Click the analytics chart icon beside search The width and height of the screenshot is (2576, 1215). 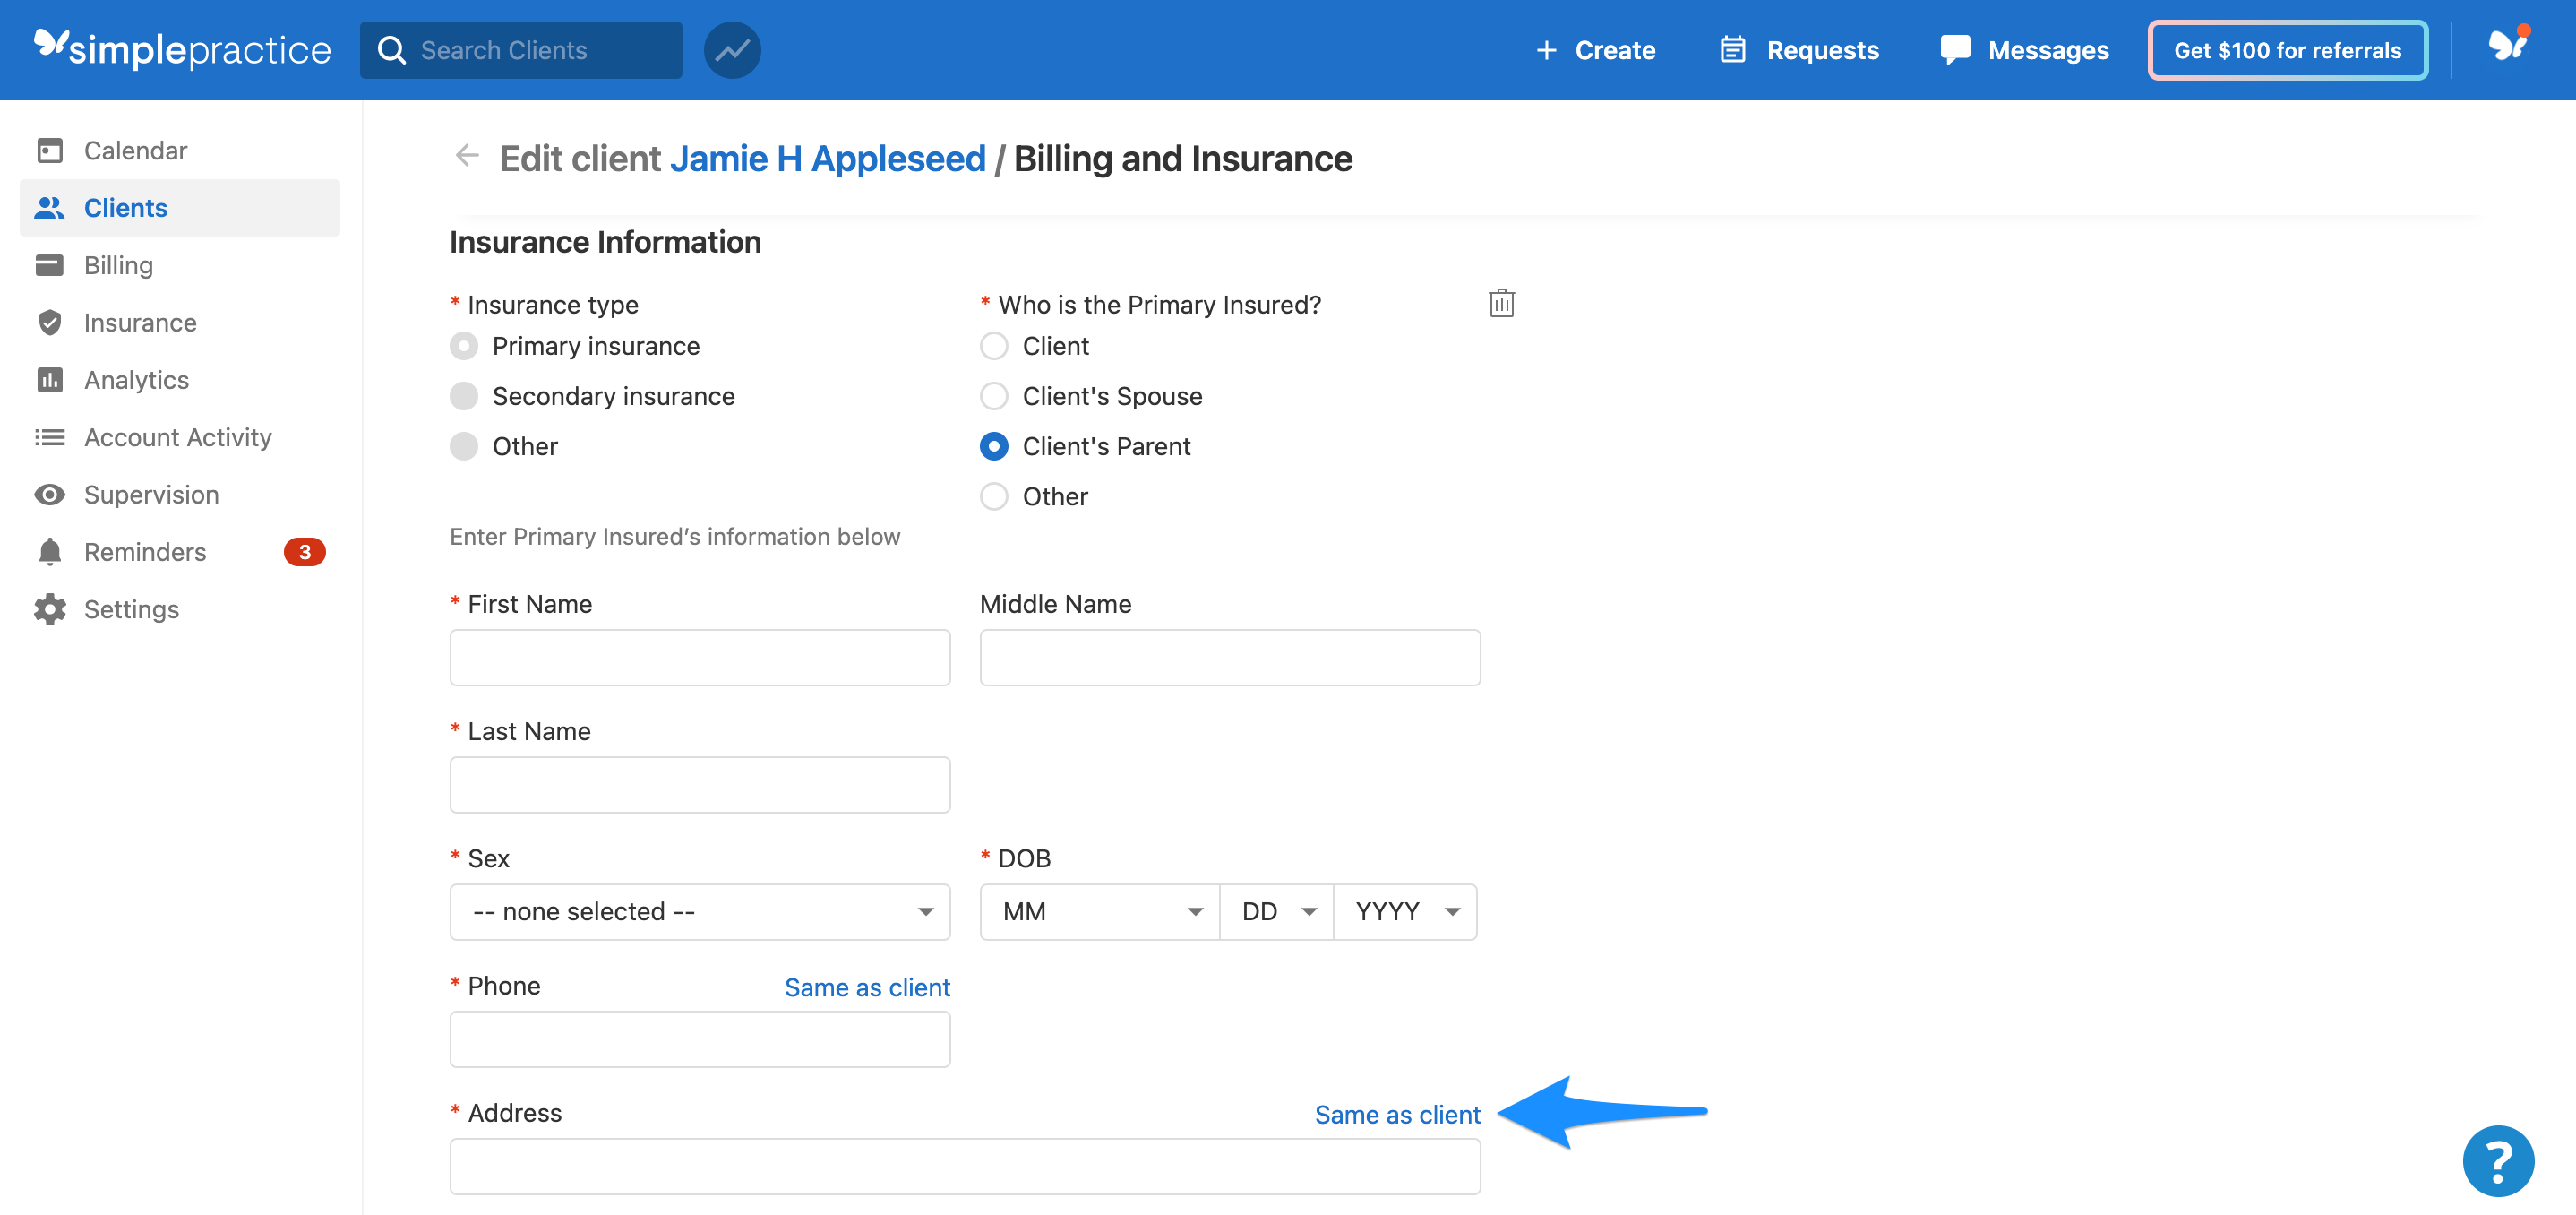(x=732, y=49)
